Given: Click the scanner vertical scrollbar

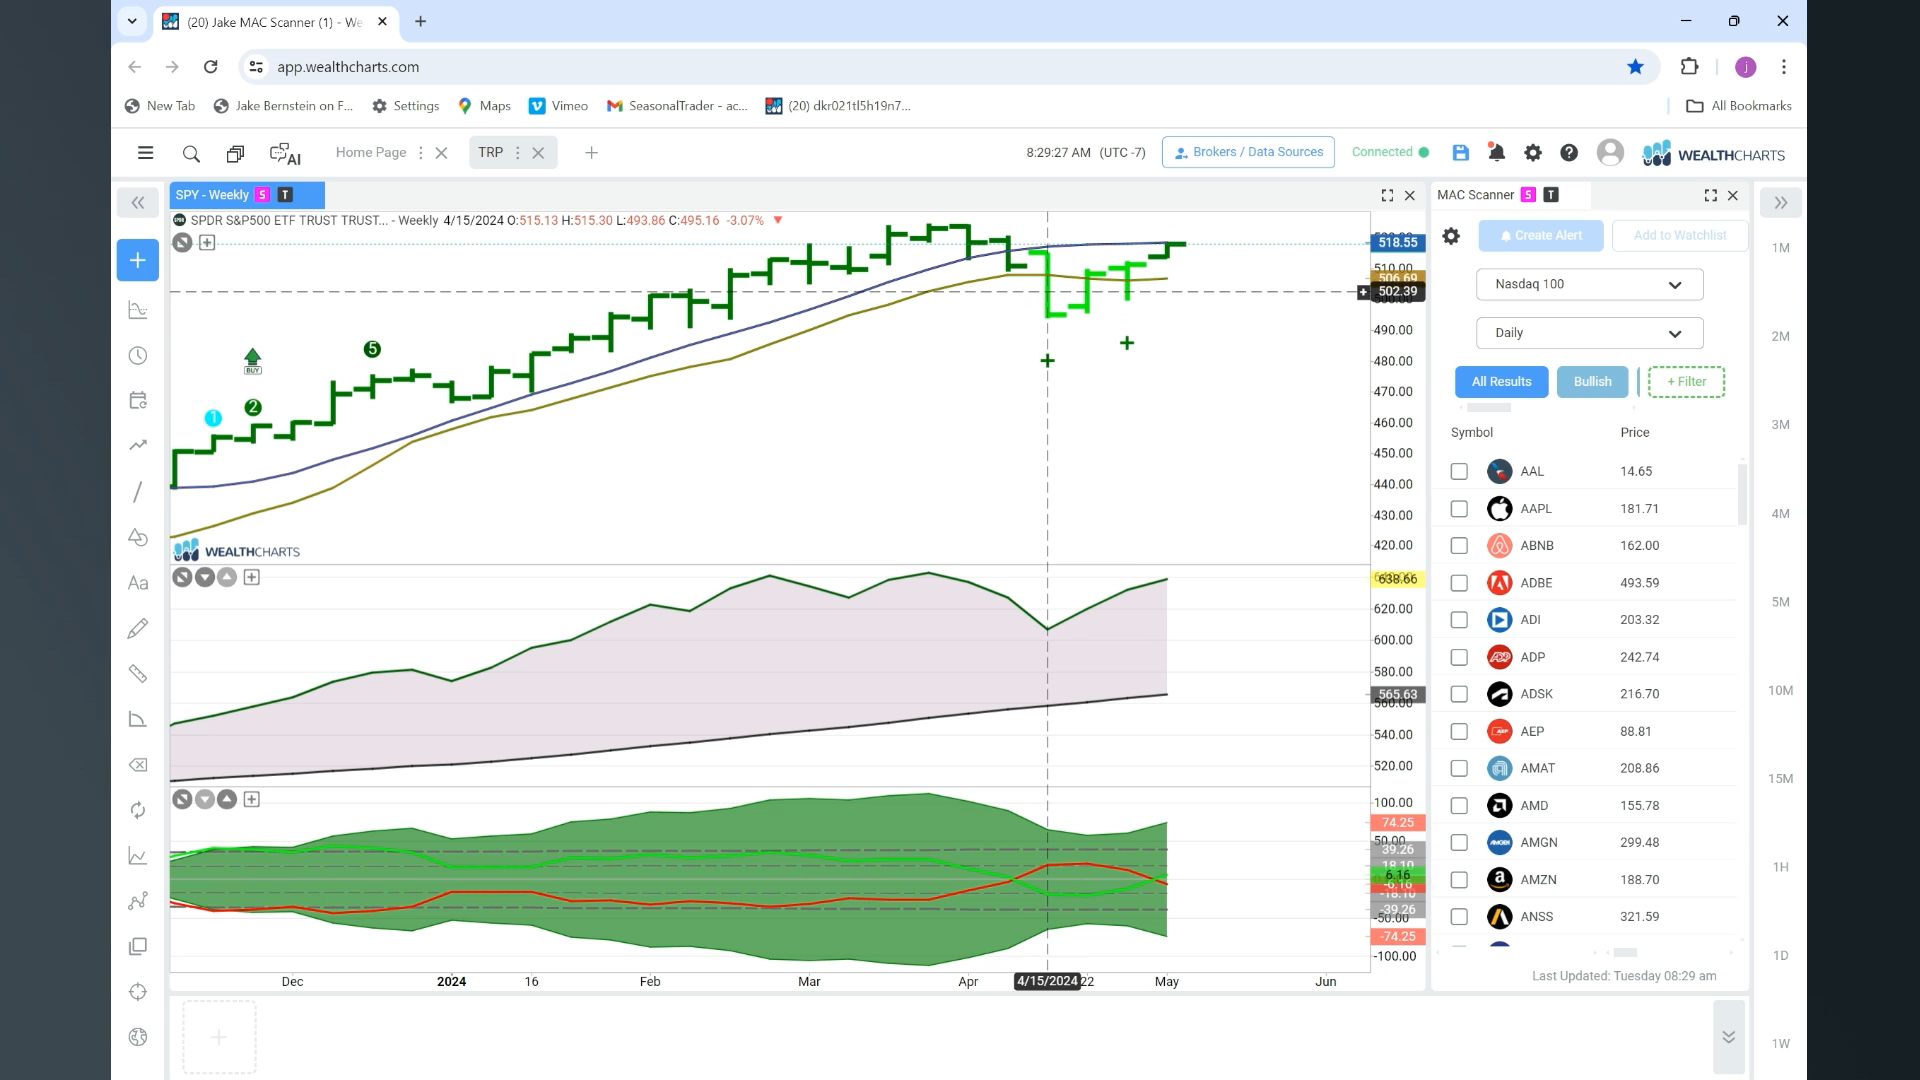Looking at the screenshot, I should click(1742, 494).
